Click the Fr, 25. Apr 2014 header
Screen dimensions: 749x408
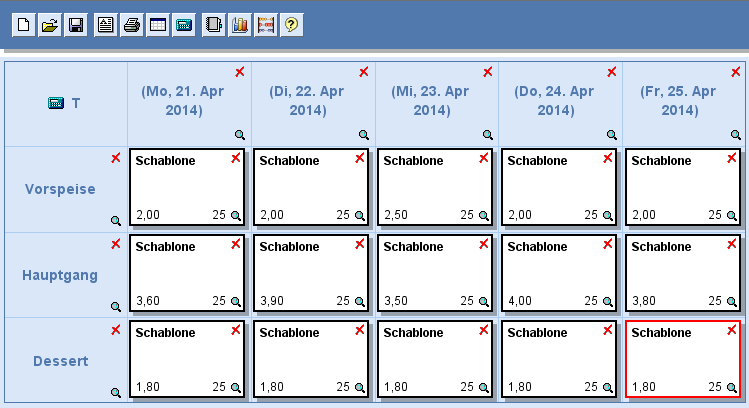[x=679, y=101]
